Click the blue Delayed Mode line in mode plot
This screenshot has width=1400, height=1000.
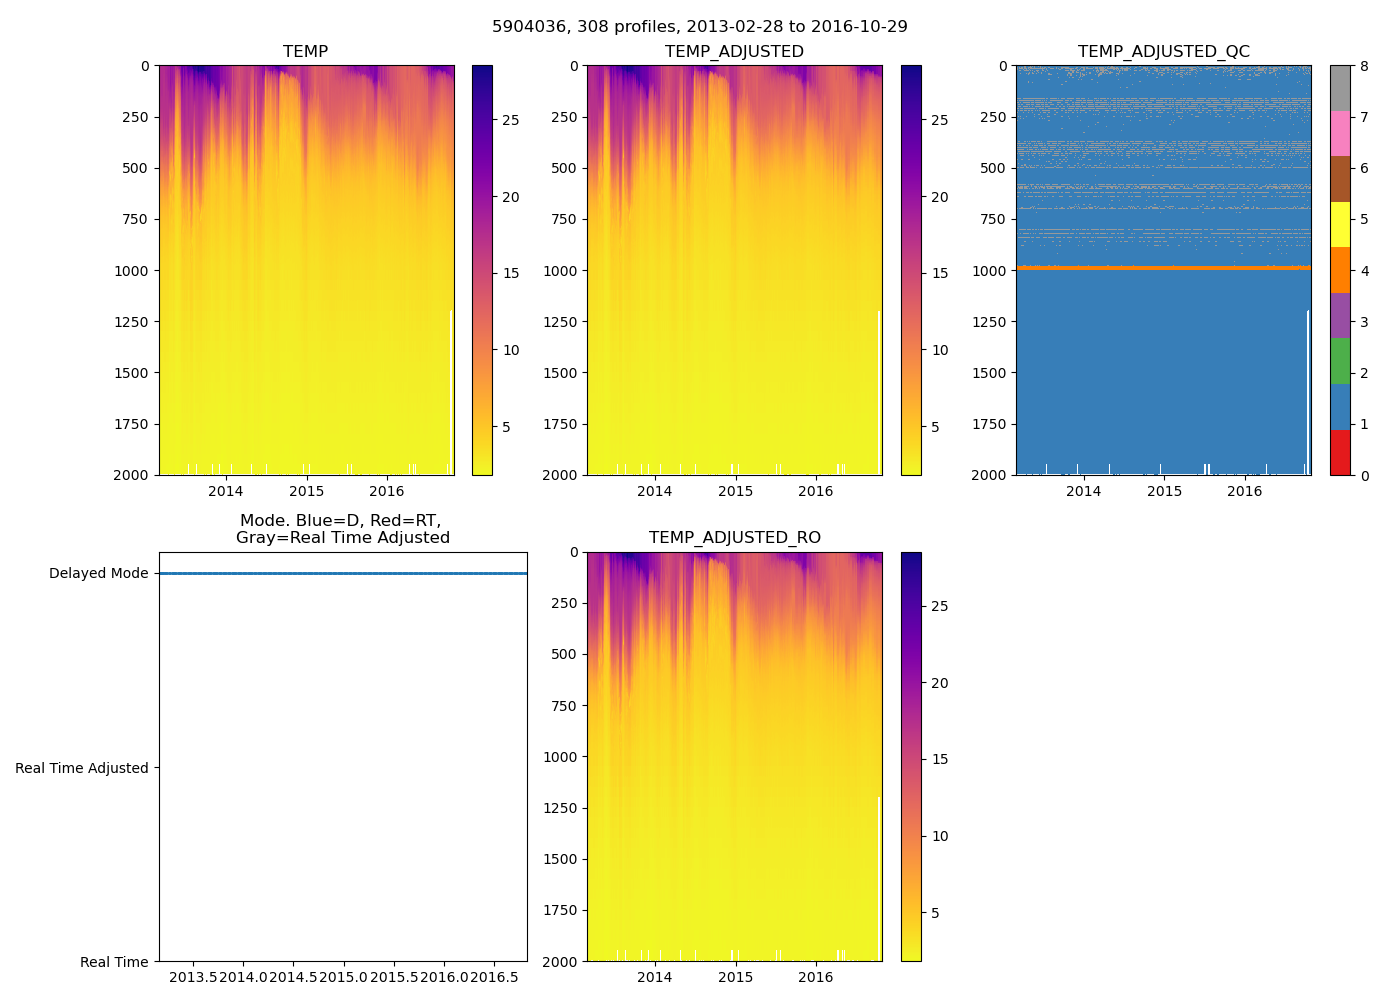click(x=342, y=574)
